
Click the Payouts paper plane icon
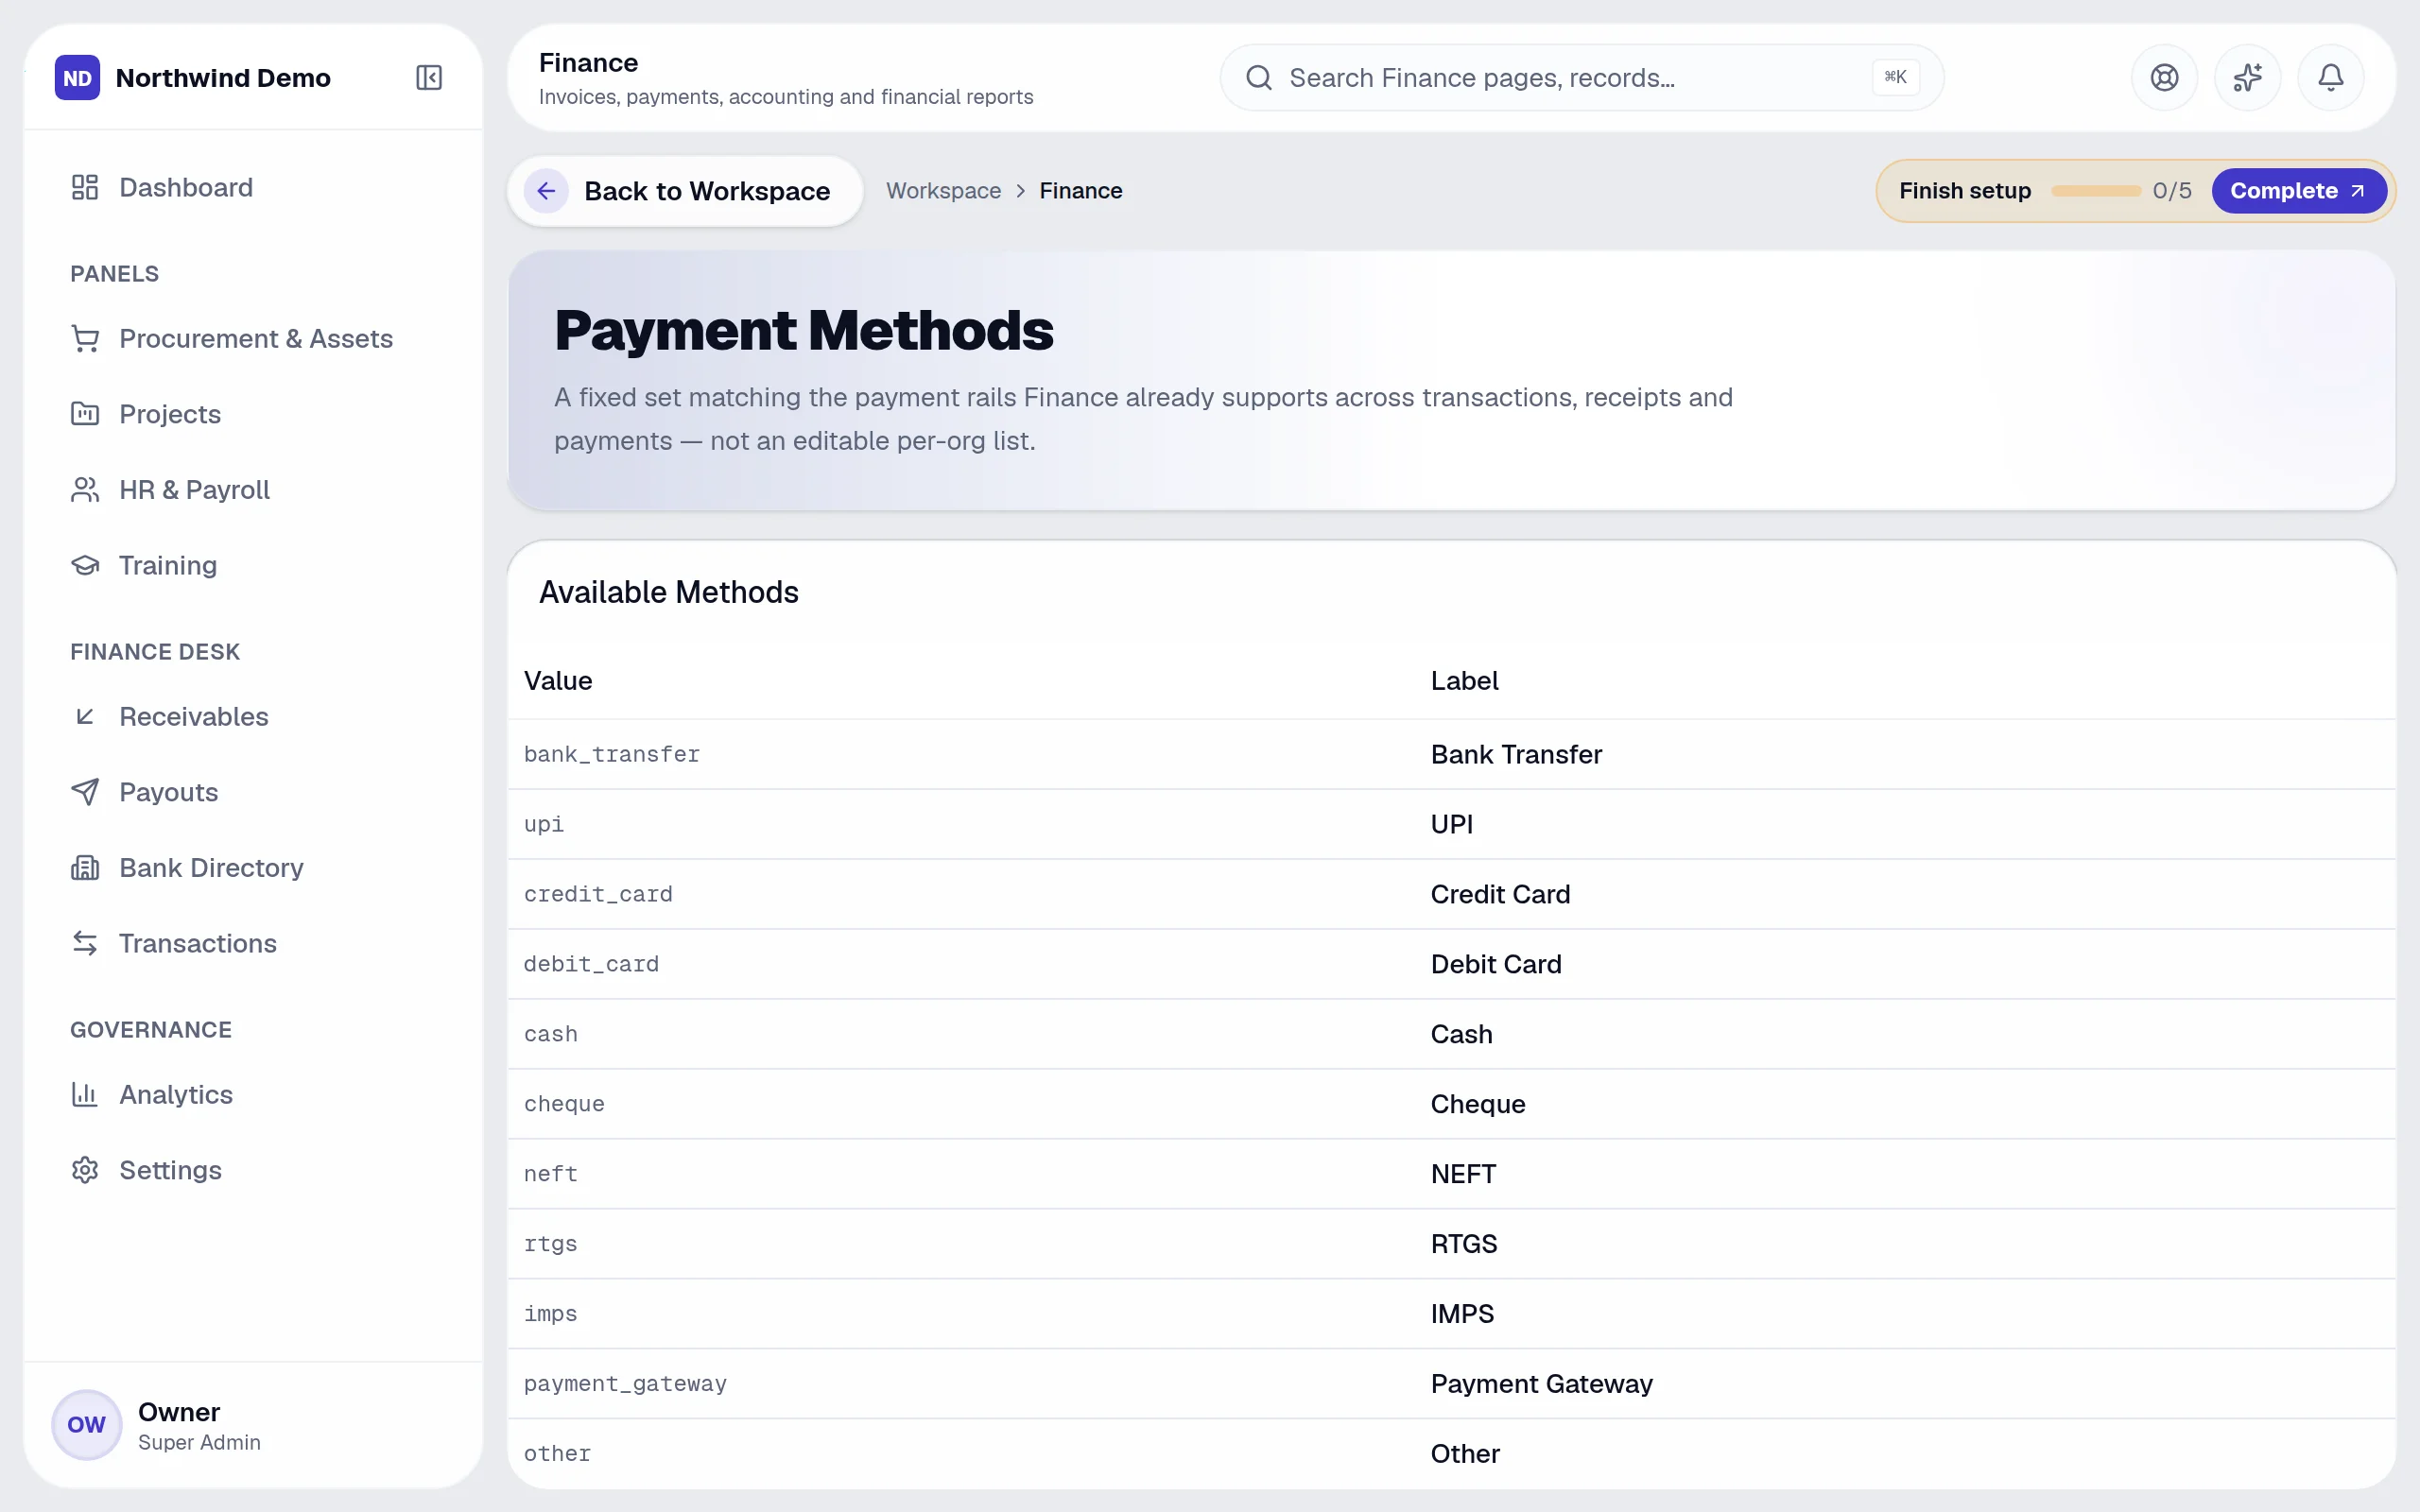(x=85, y=792)
